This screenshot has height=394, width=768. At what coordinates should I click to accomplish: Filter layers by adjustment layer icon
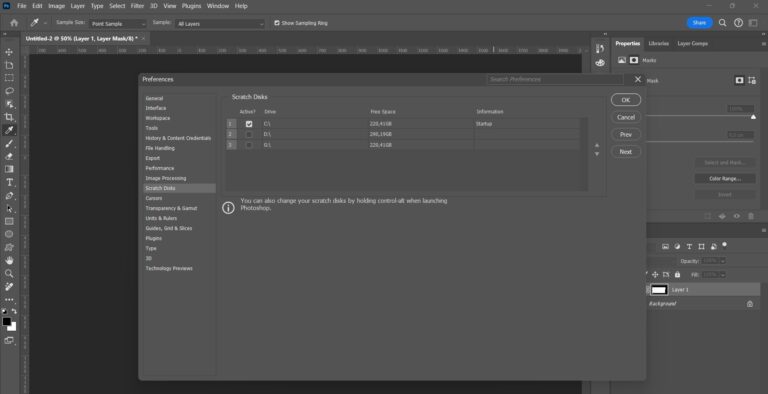[x=677, y=246]
